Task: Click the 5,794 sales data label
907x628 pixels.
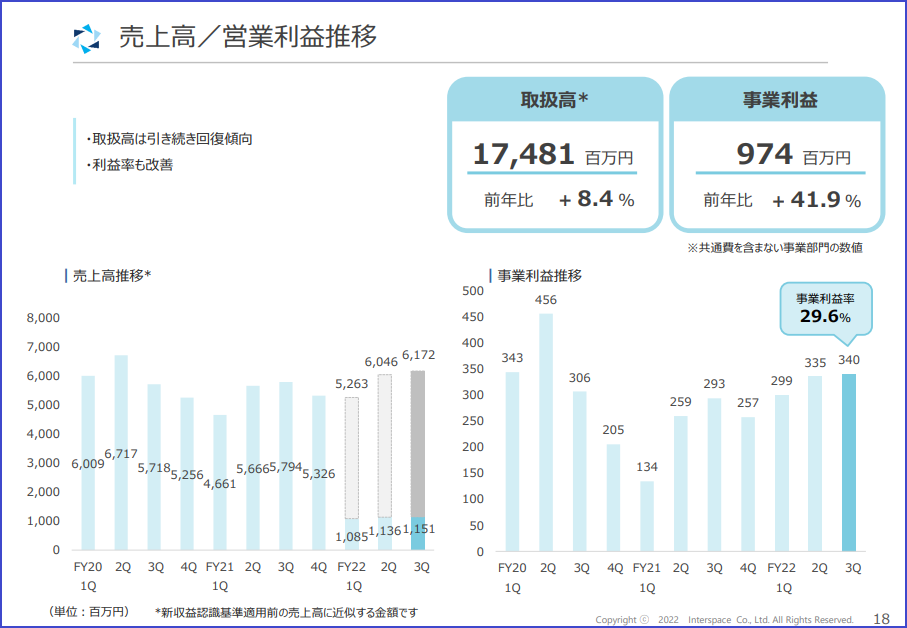Action: [x=286, y=467]
